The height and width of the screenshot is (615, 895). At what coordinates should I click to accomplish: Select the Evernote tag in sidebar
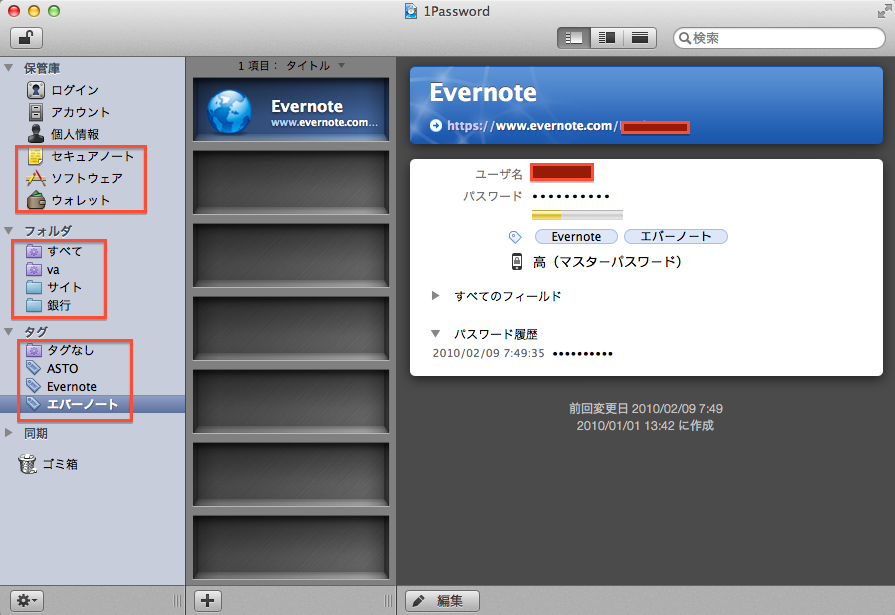coord(61,387)
